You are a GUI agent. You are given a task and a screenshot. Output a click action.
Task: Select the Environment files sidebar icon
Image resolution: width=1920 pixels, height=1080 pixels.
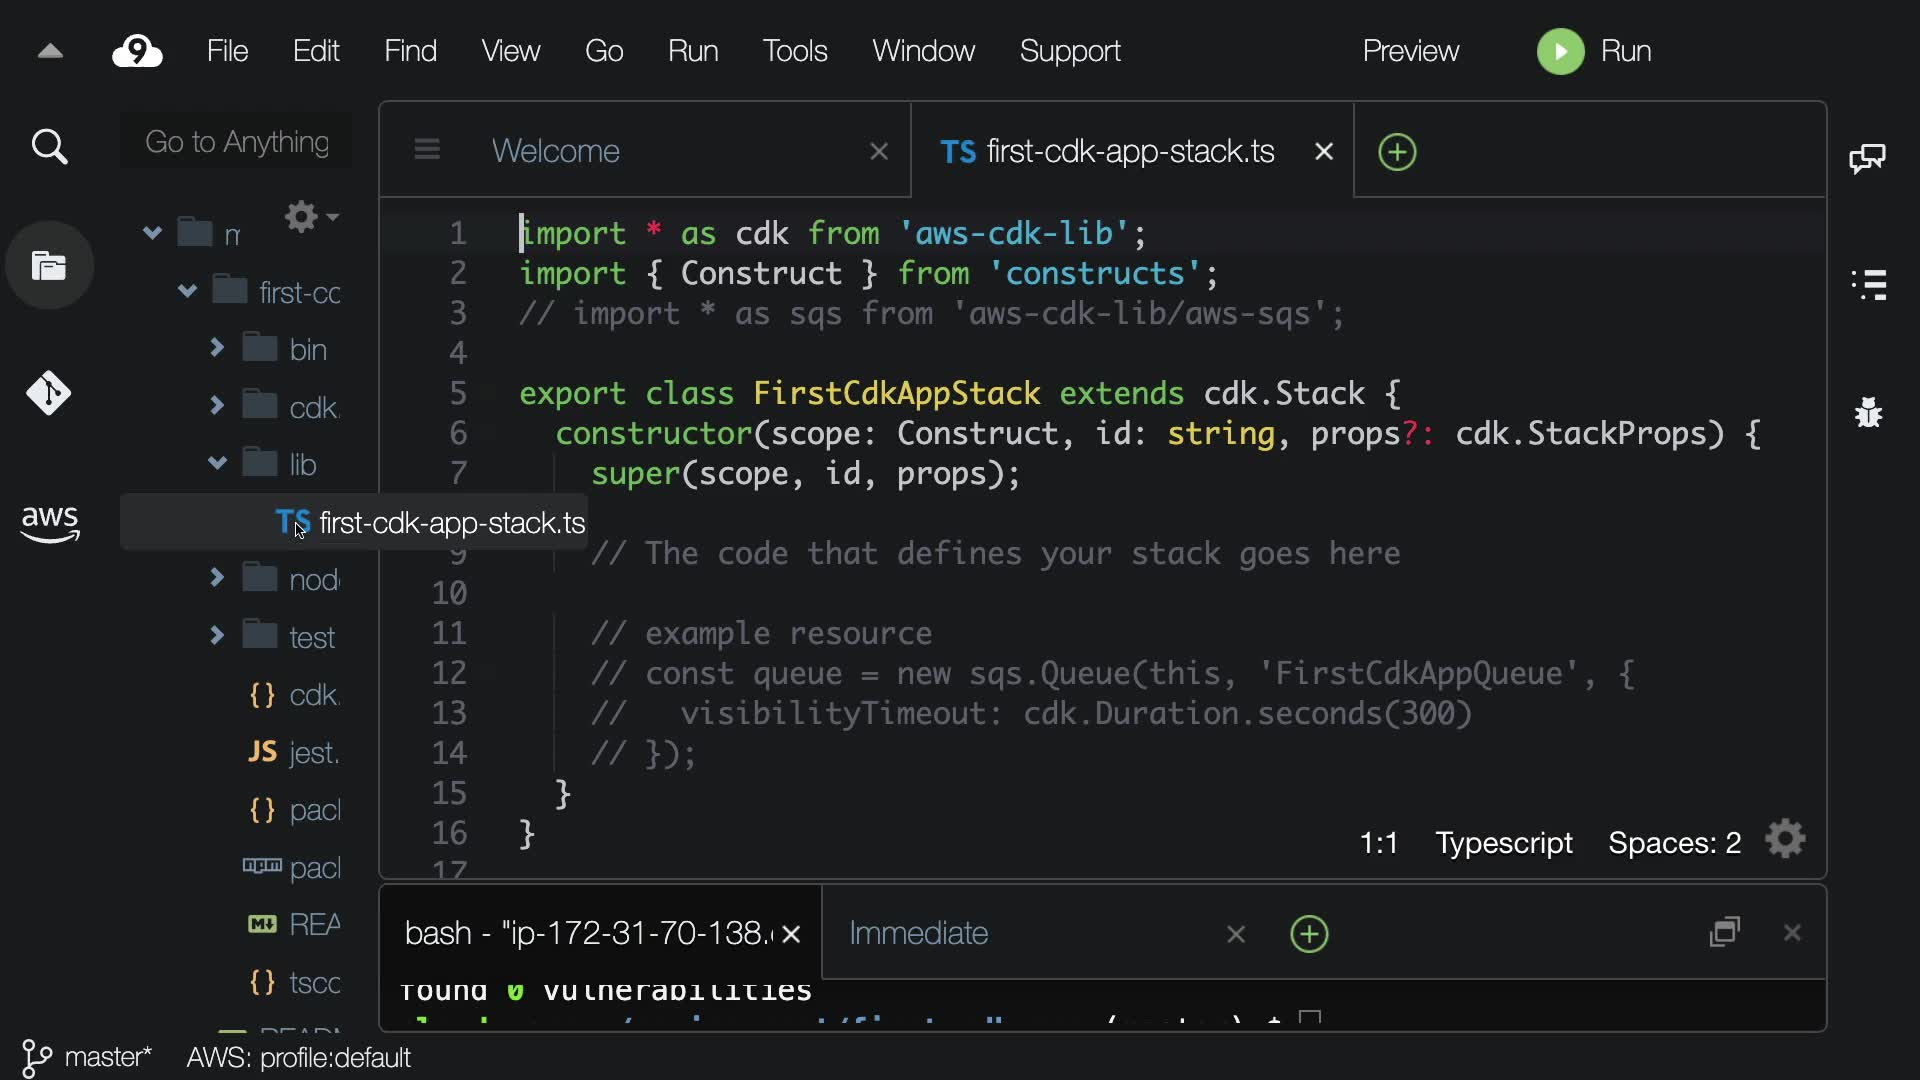click(49, 266)
